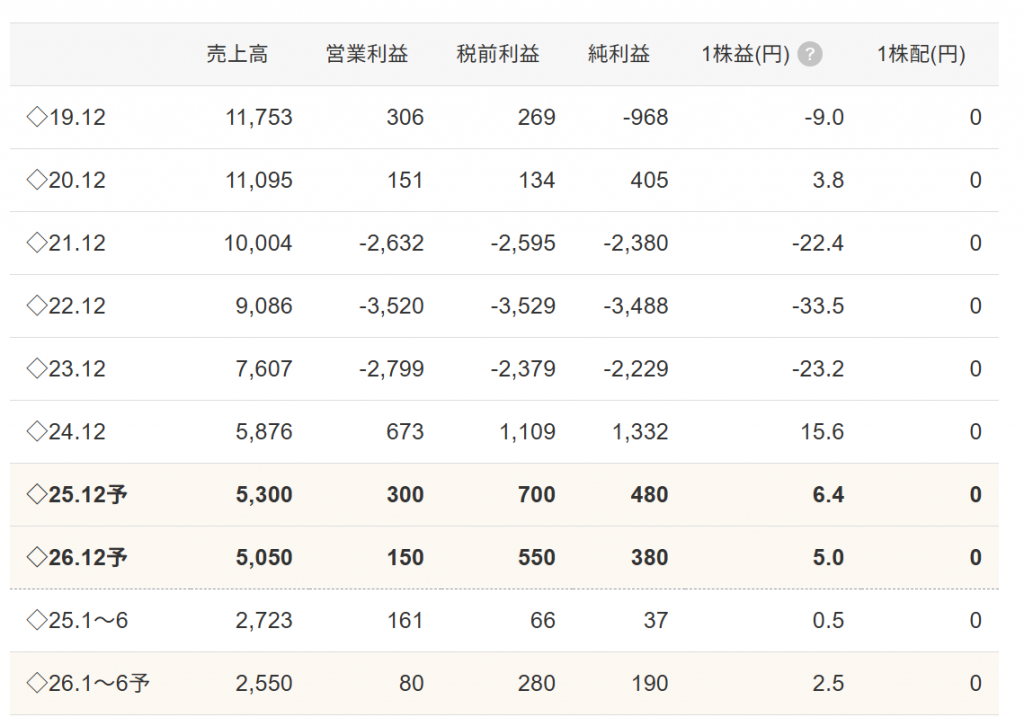Select the diamond marker beside 24.12
This screenshot has width=1024, height=726.
click(37, 432)
